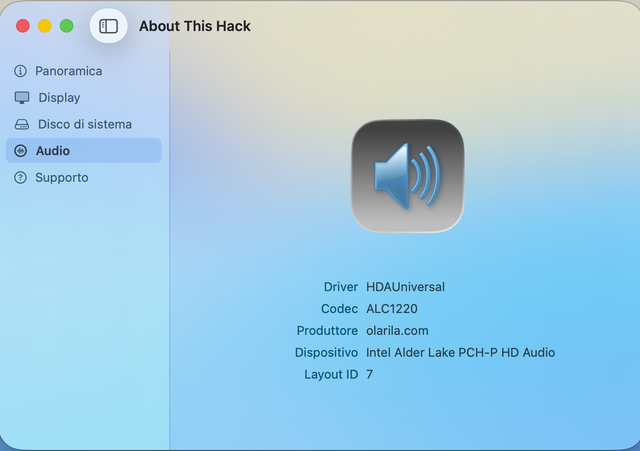
Task: Click the Driver label
Action: pos(341,287)
